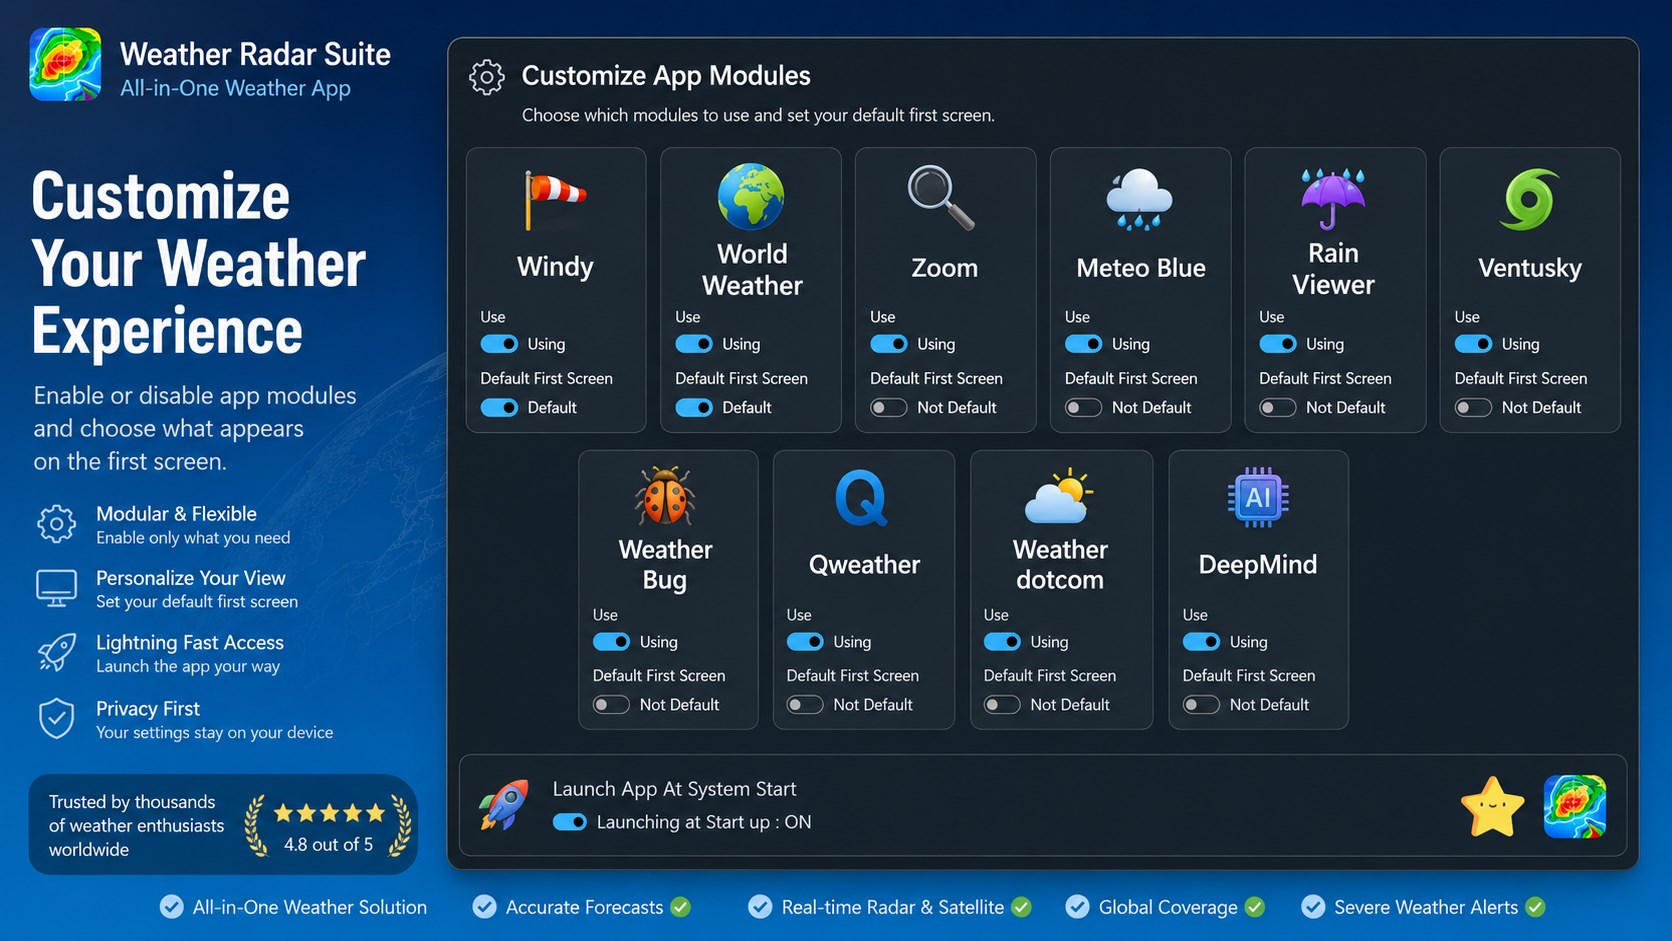The image size is (1672, 941).
Task: Click the Modular & Flexible gear icon
Action: coord(56,524)
